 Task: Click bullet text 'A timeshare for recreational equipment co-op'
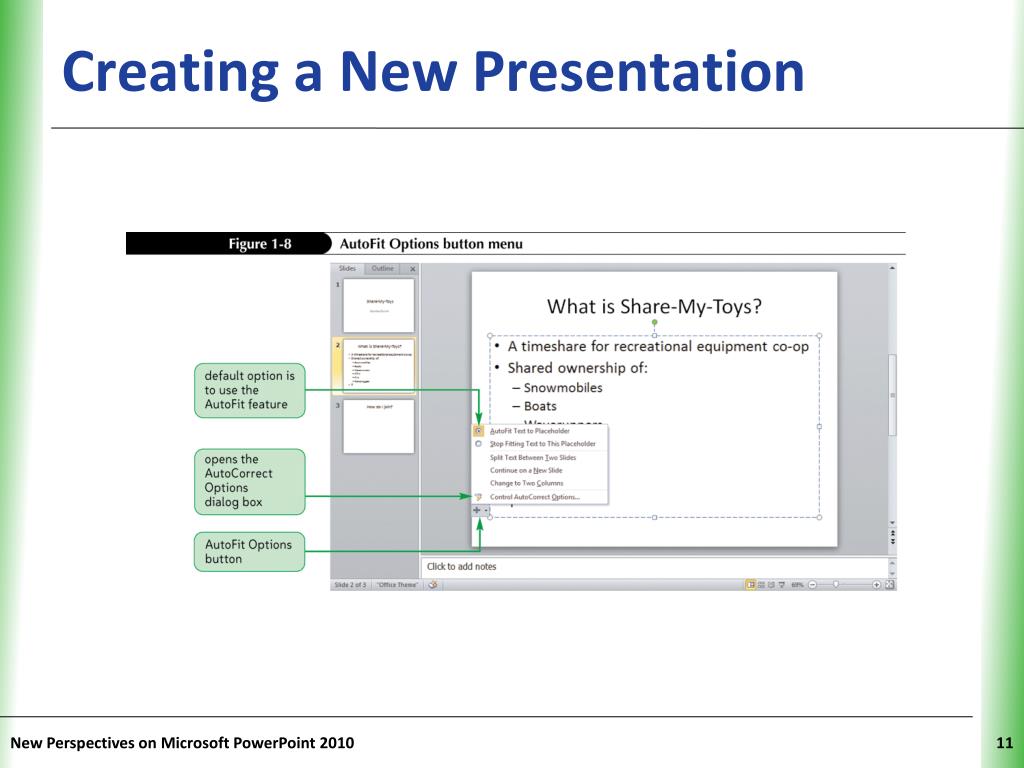click(658, 346)
